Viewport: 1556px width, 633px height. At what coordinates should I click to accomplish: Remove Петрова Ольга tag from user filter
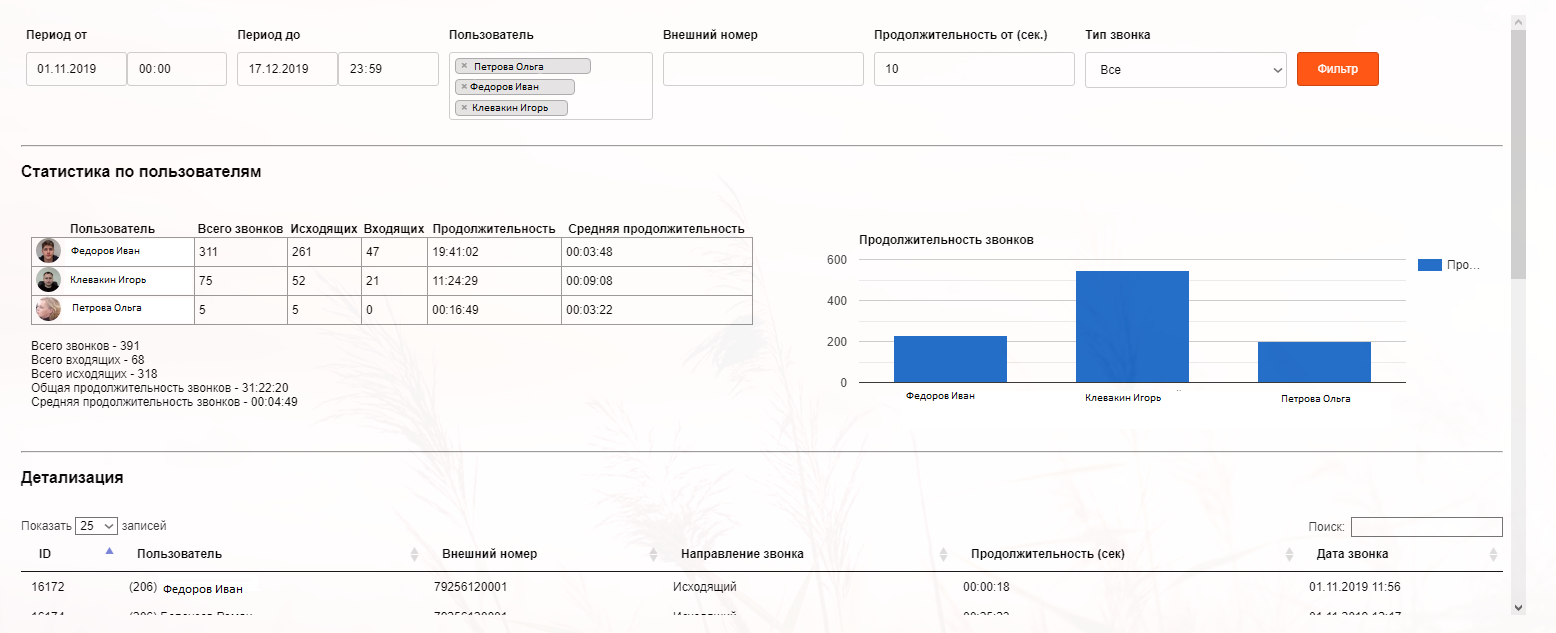pos(464,66)
